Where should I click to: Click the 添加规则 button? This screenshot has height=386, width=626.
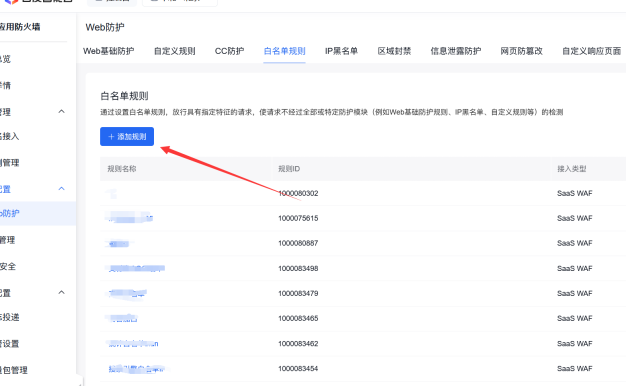pos(127,137)
